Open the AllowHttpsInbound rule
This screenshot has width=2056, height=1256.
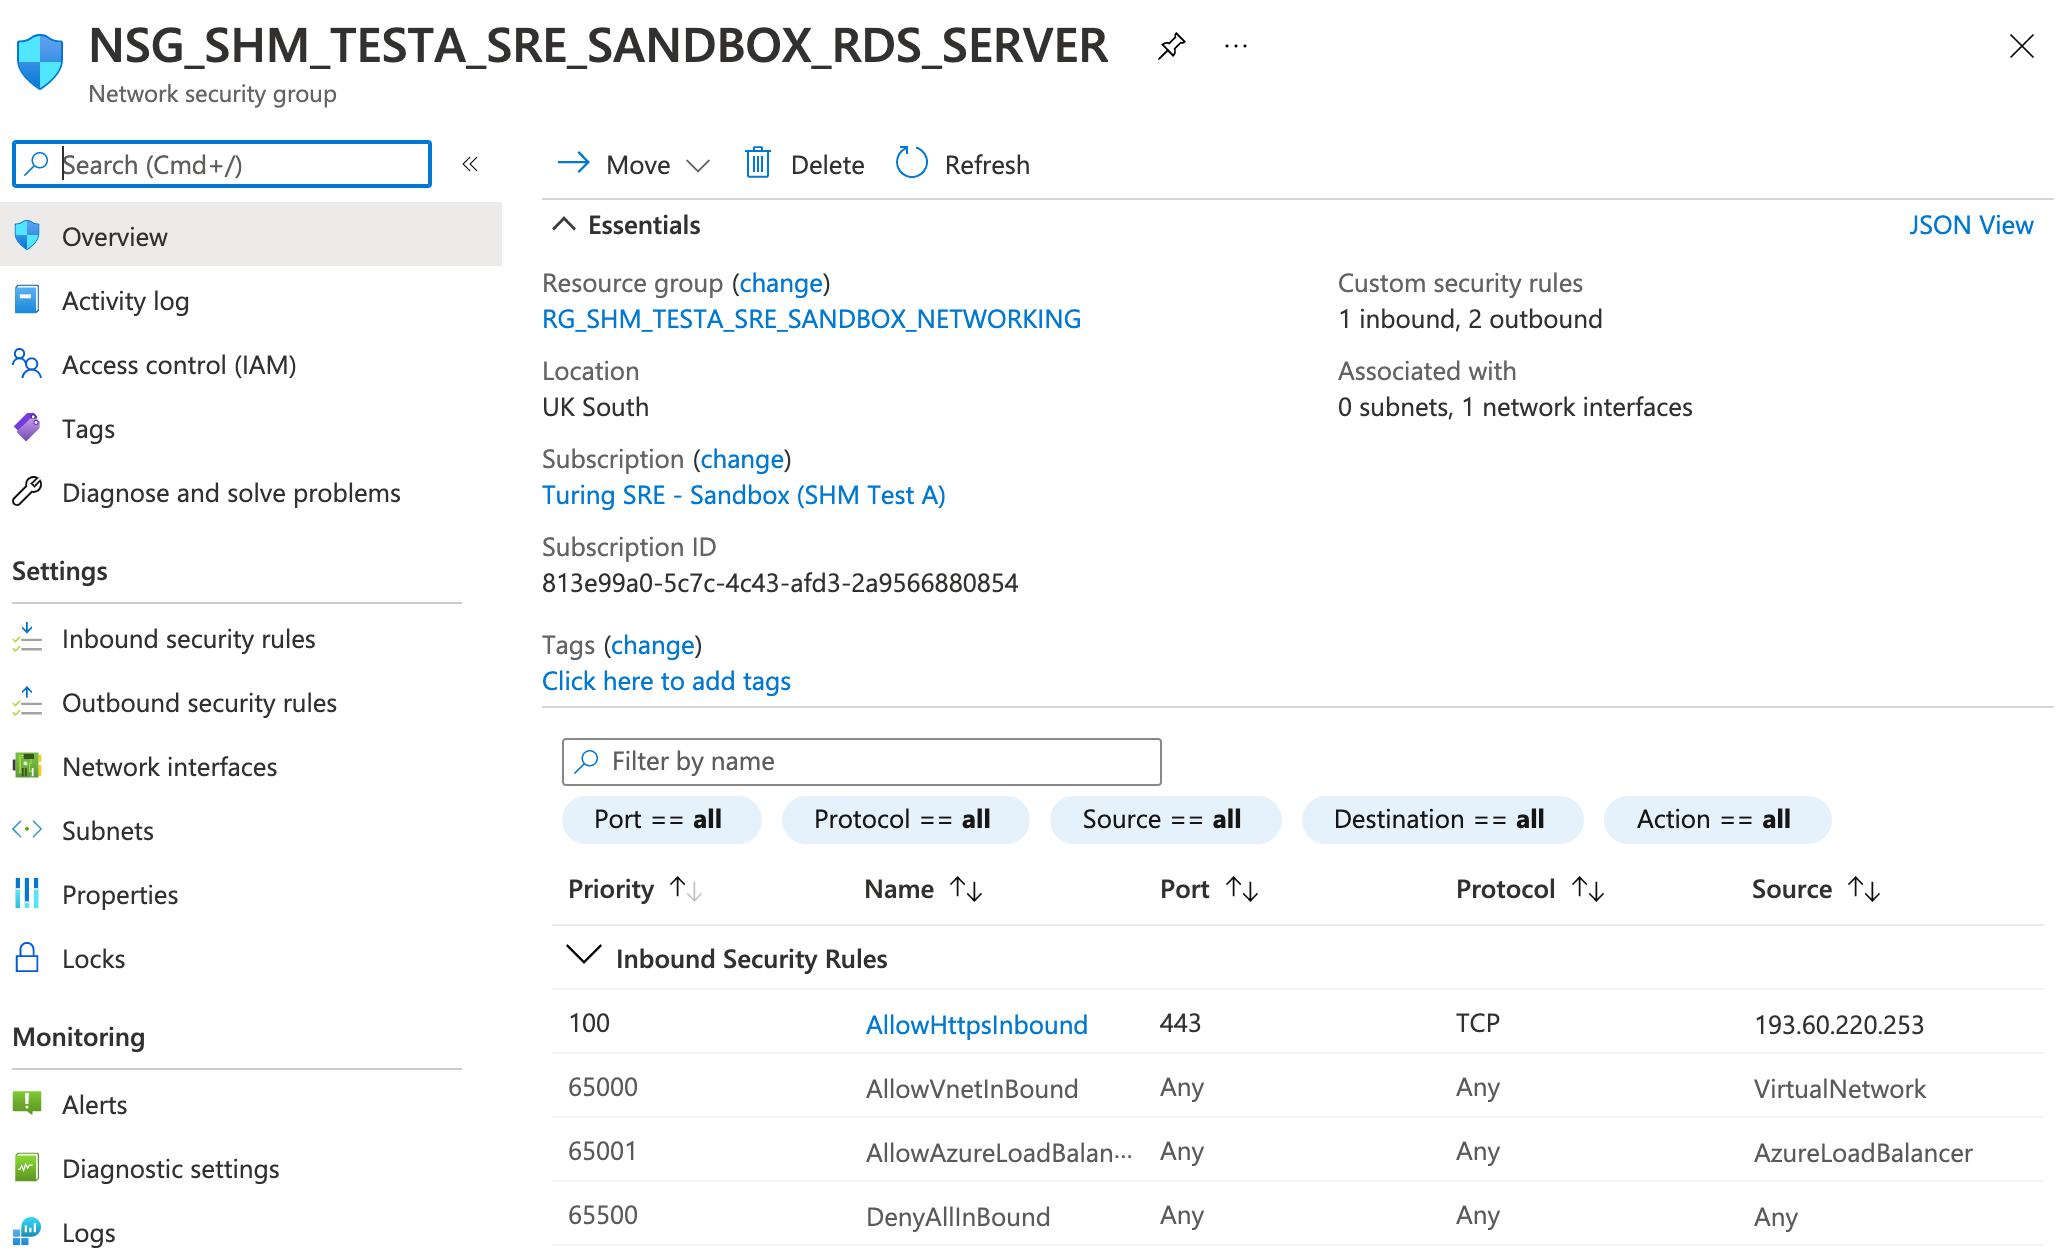tap(976, 1024)
